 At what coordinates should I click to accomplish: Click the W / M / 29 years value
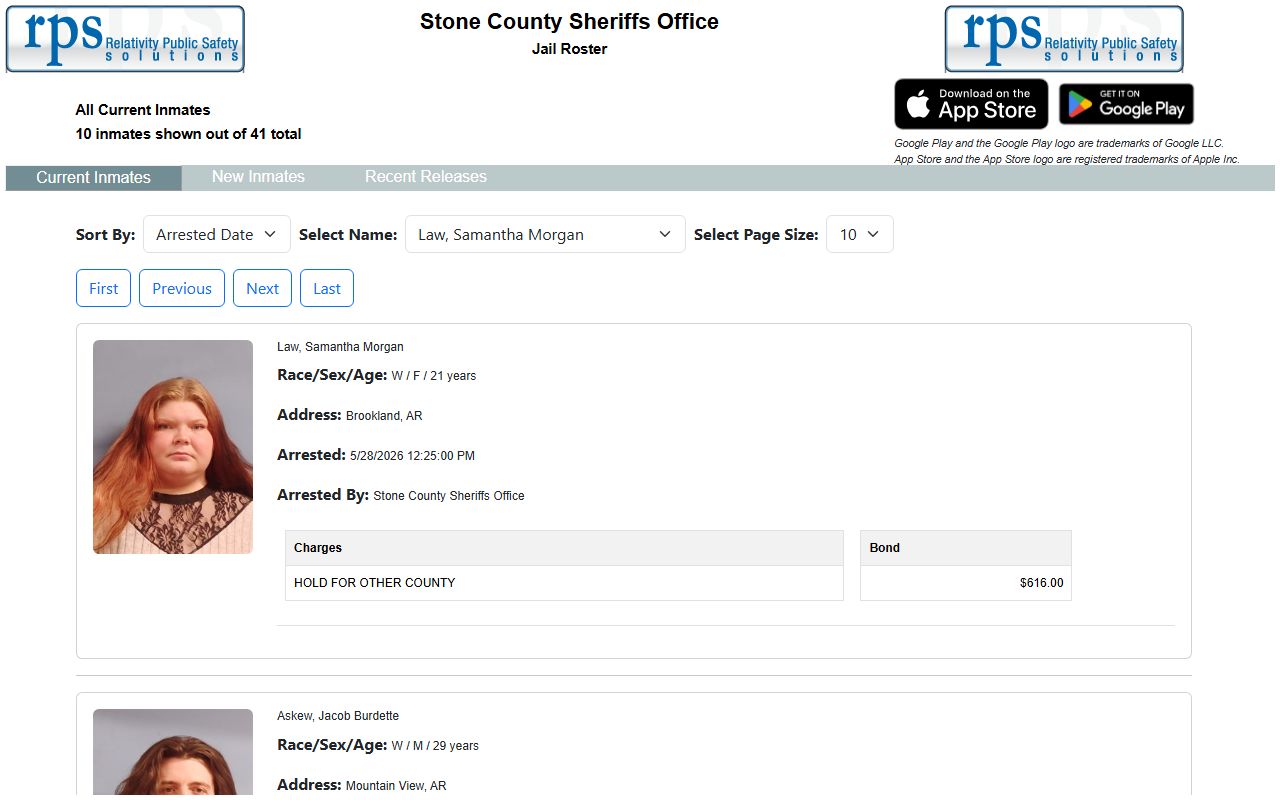[435, 746]
